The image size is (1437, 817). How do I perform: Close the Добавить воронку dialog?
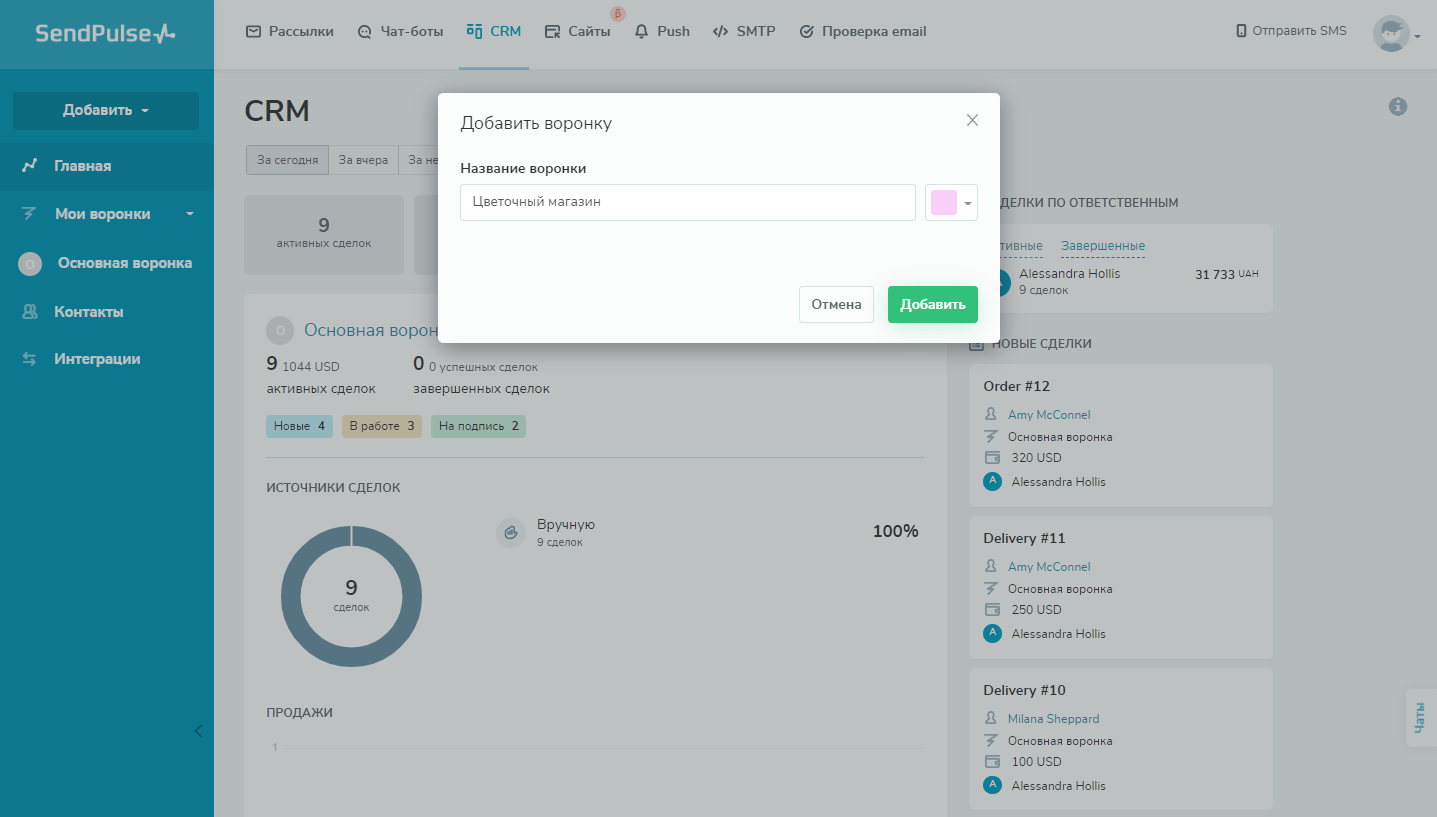click(x=972, y=121)
